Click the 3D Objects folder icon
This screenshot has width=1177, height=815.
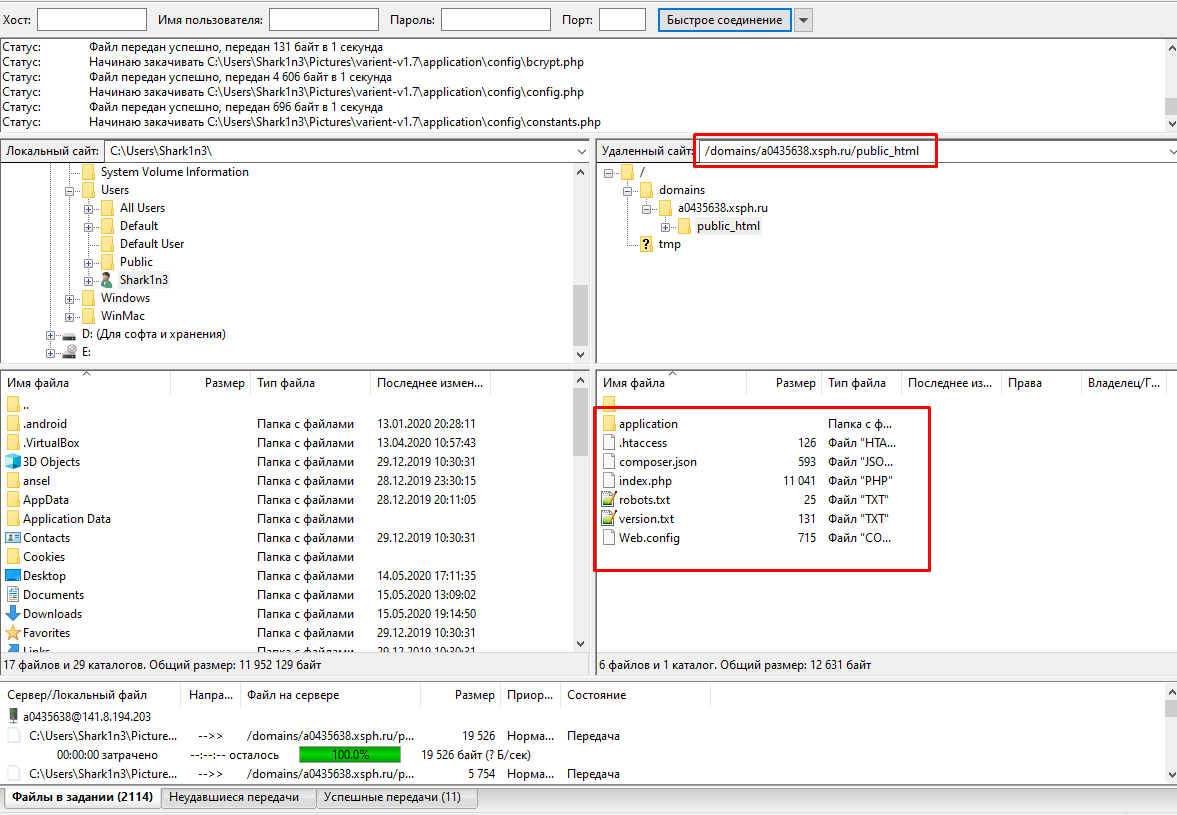coord(13,462)
